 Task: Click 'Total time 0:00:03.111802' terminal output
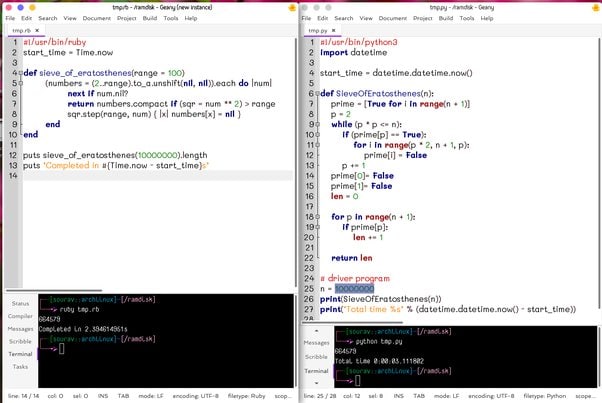coord(379,361)
